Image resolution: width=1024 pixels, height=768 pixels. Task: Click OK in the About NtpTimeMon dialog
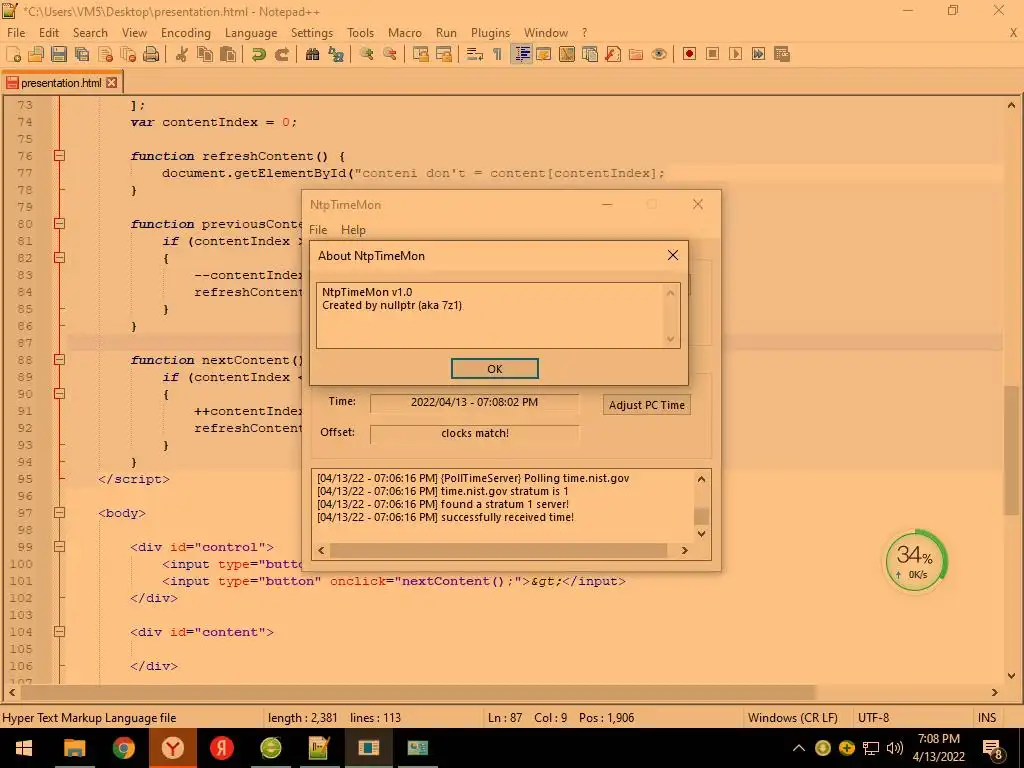click(x=494, y=369)
